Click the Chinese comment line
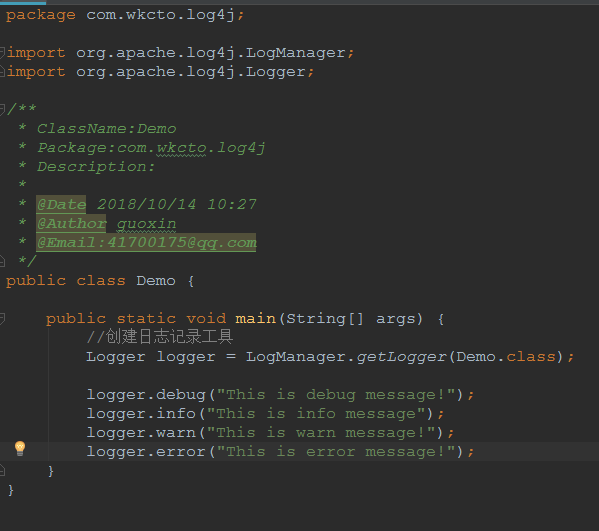Viewport: 599px width, 531px height. 160,337
